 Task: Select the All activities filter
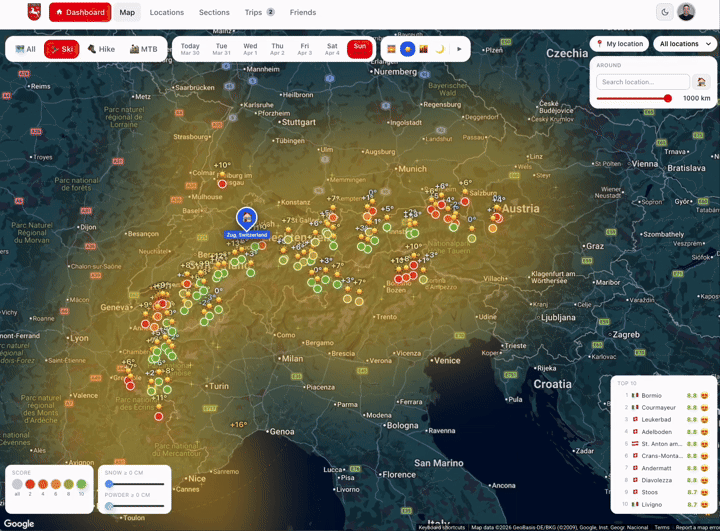click(26, 49)
